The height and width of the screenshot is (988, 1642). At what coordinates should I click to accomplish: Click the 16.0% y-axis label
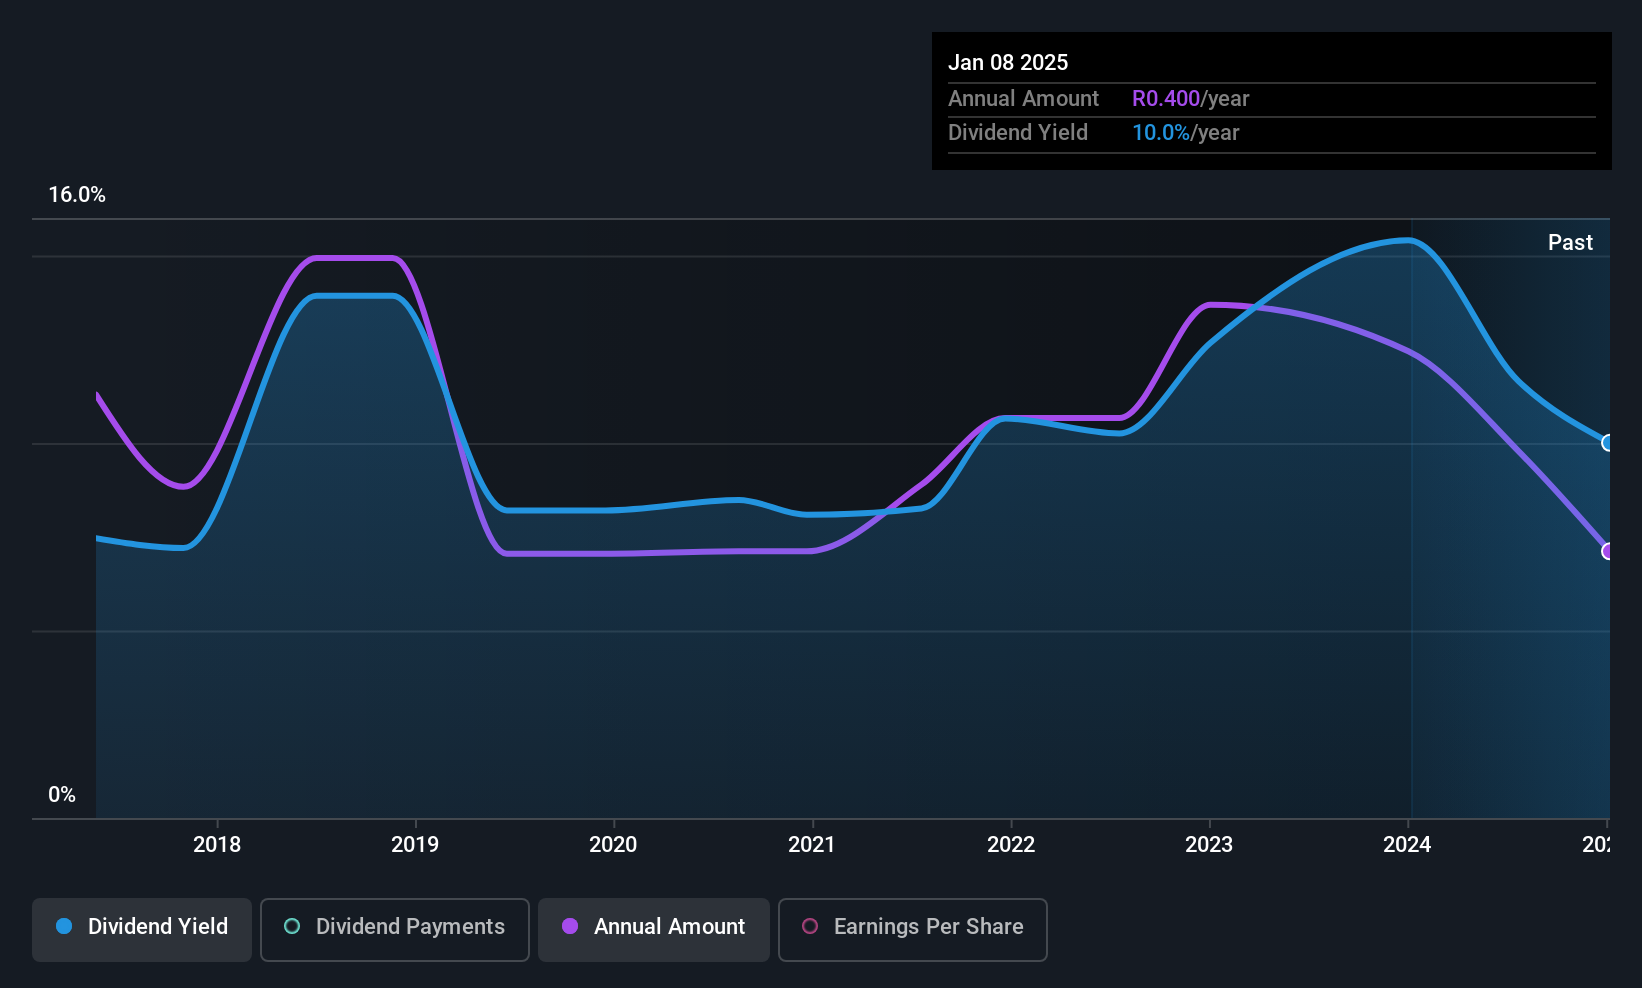click(x=77, y=195)
